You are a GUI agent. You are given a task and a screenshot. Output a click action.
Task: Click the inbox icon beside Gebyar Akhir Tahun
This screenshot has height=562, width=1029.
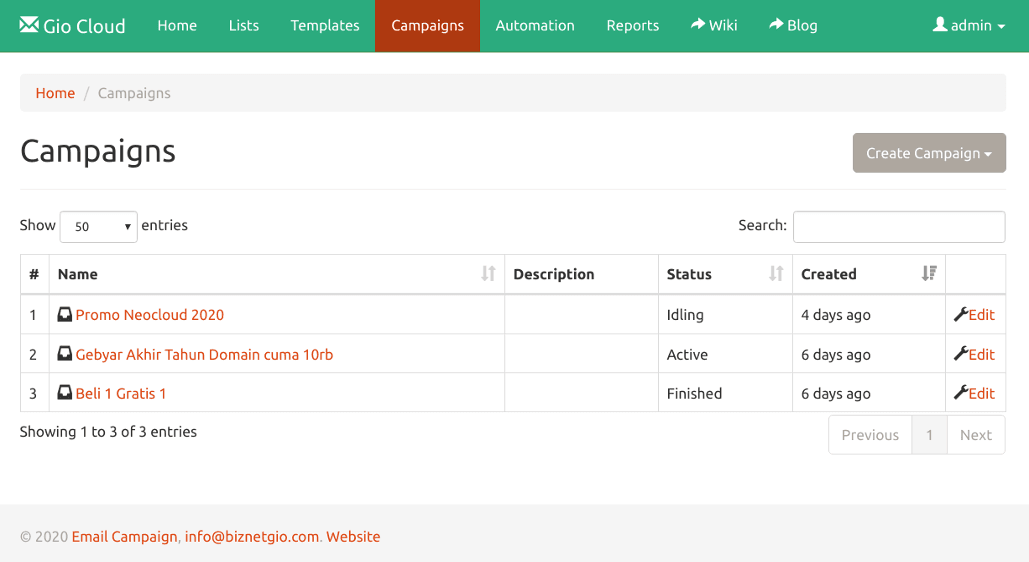65,354
